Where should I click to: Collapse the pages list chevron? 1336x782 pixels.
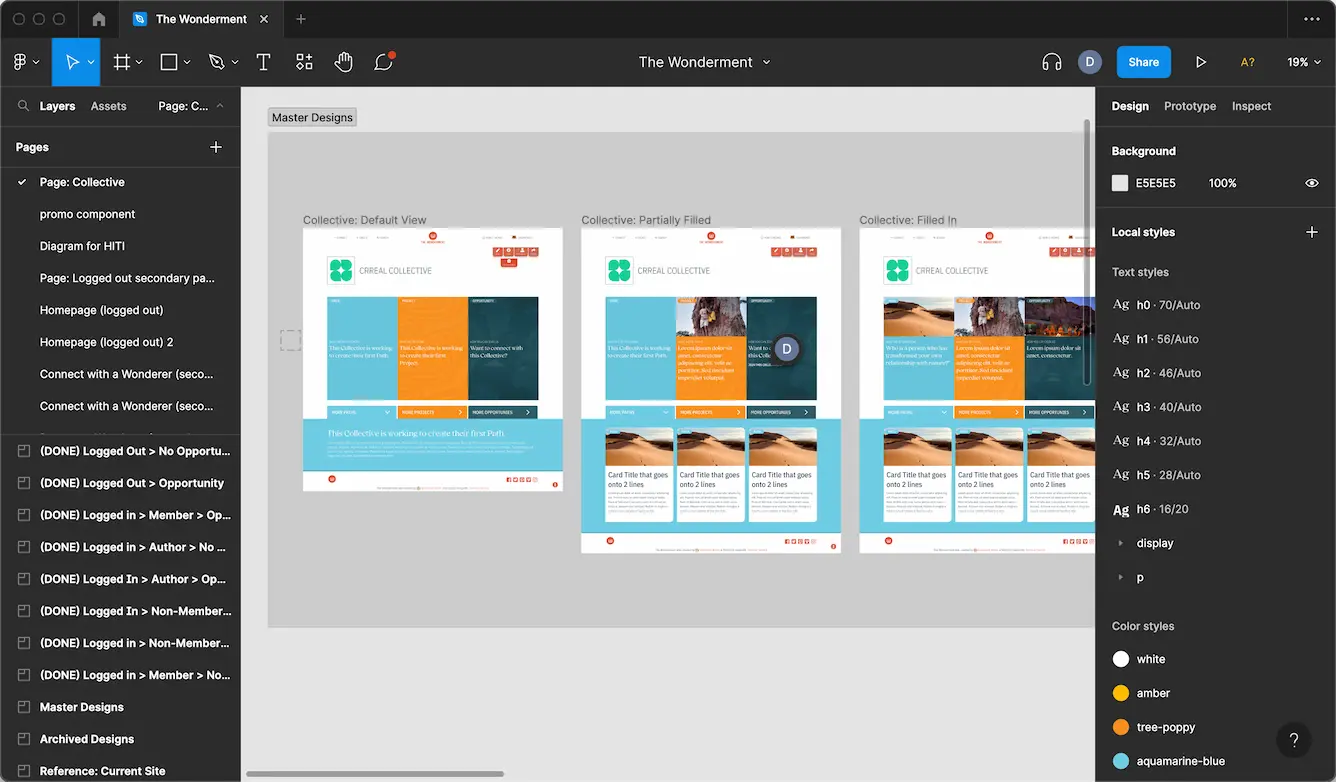(220, 106)
